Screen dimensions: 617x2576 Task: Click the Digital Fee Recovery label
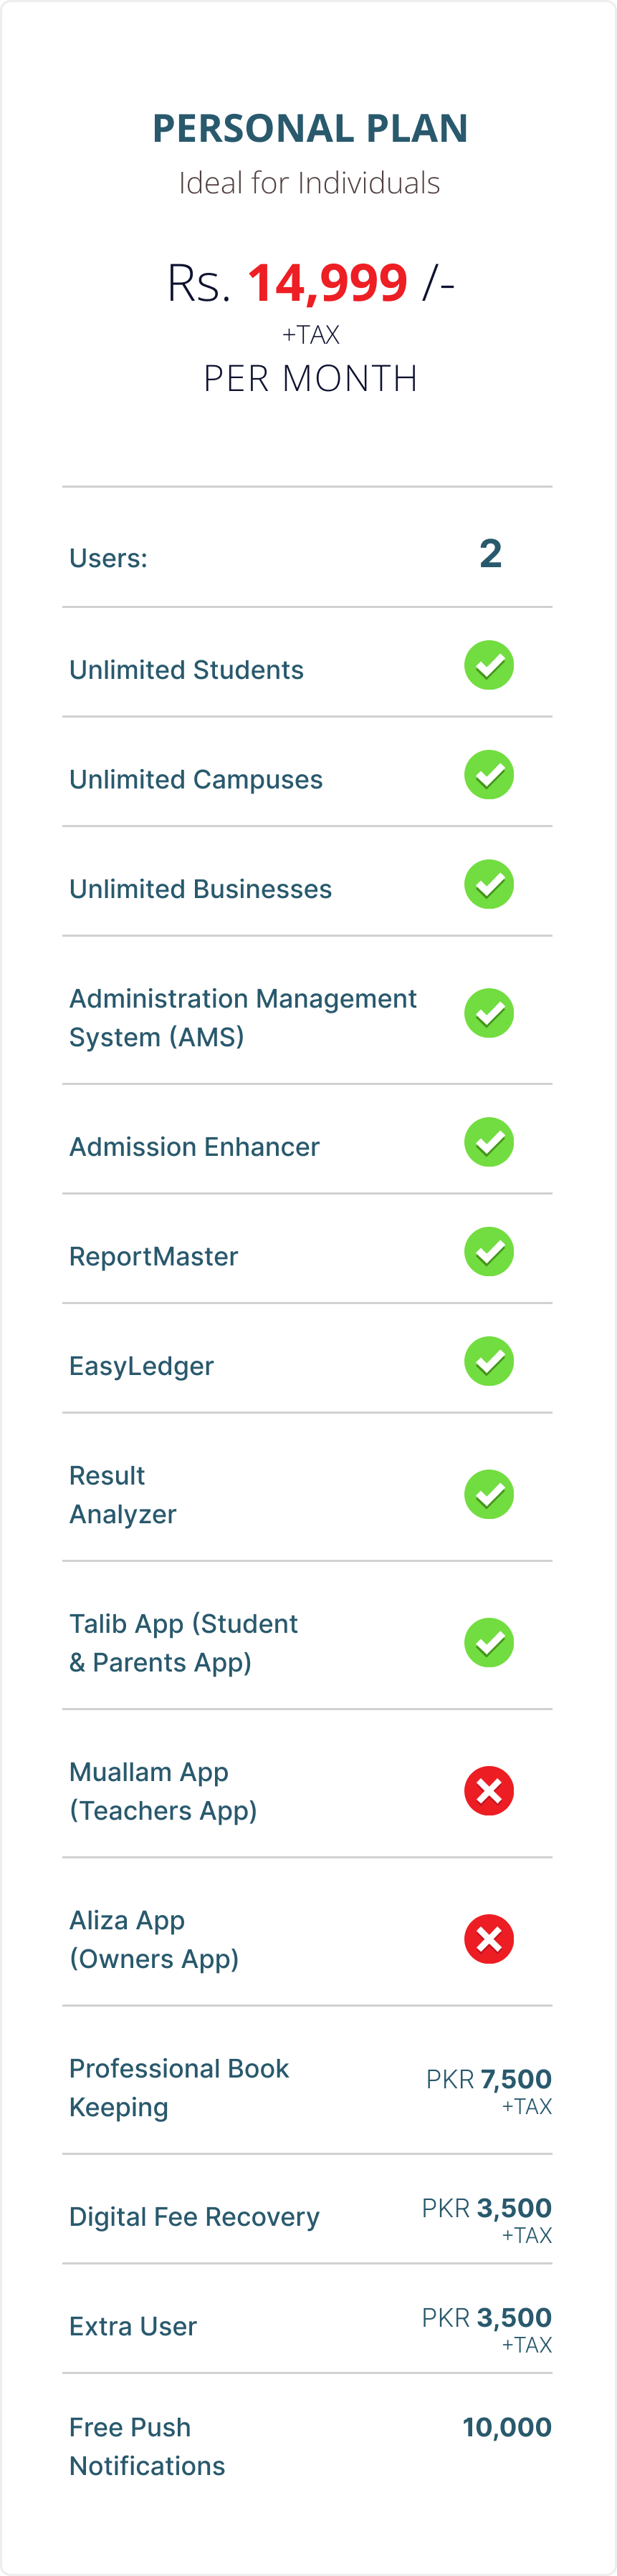click(x=194, y=2216)
